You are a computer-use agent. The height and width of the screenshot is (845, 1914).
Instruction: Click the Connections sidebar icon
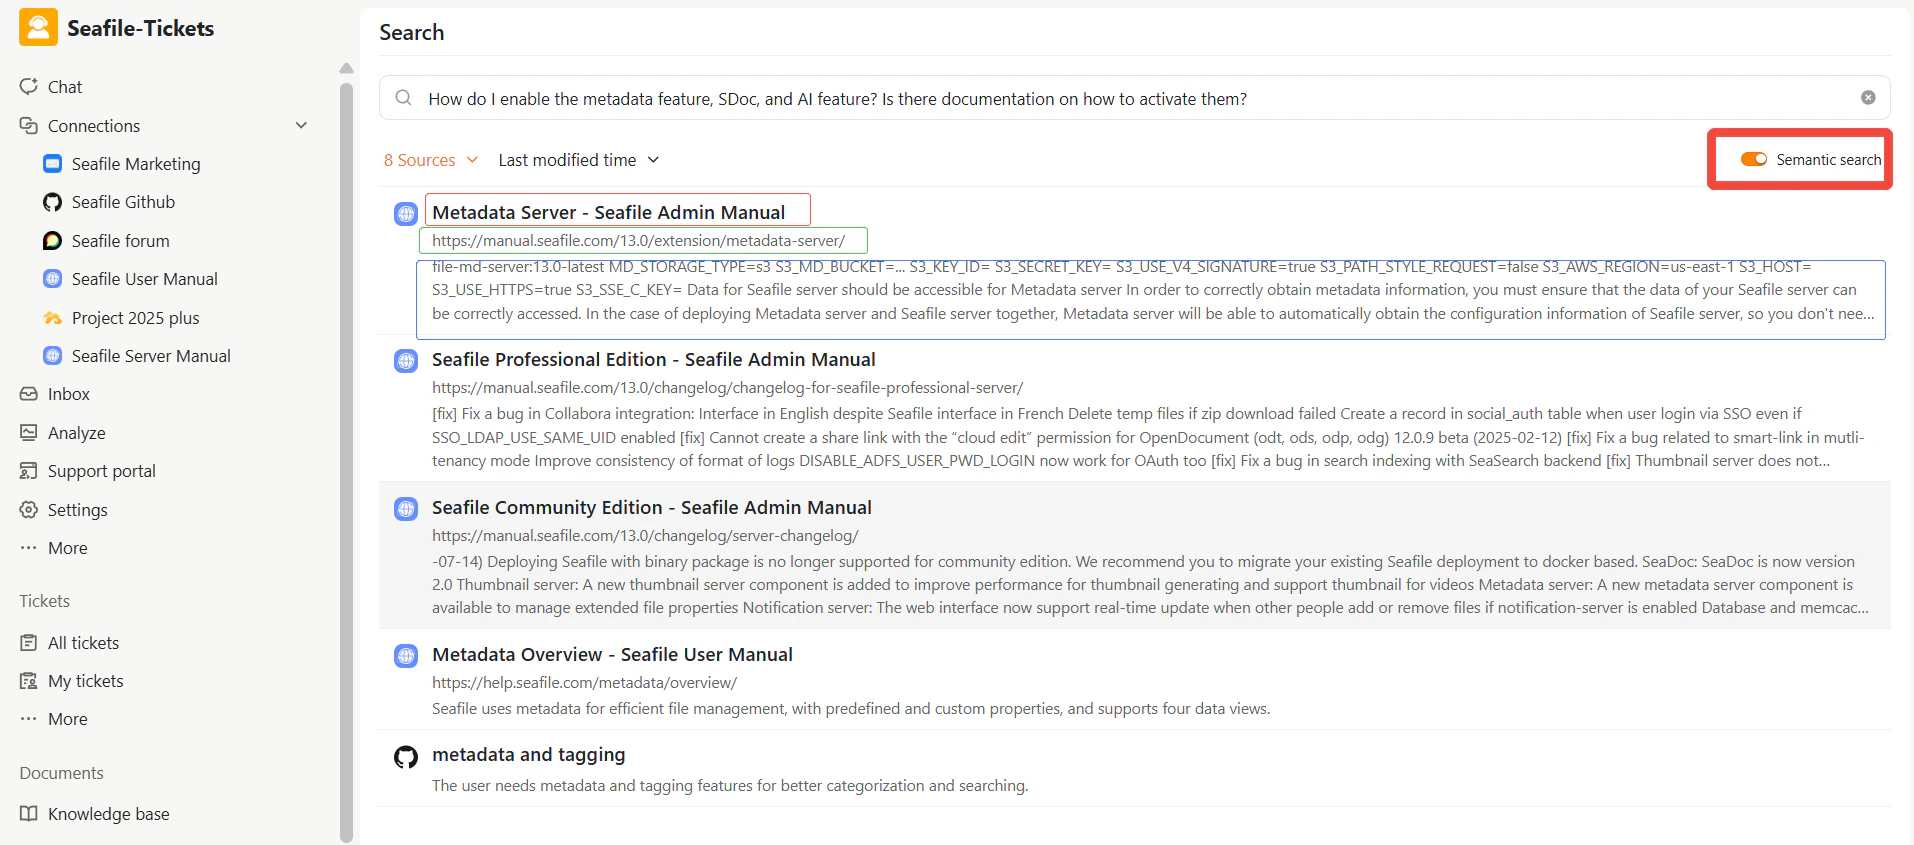click(x=29, y=126)
